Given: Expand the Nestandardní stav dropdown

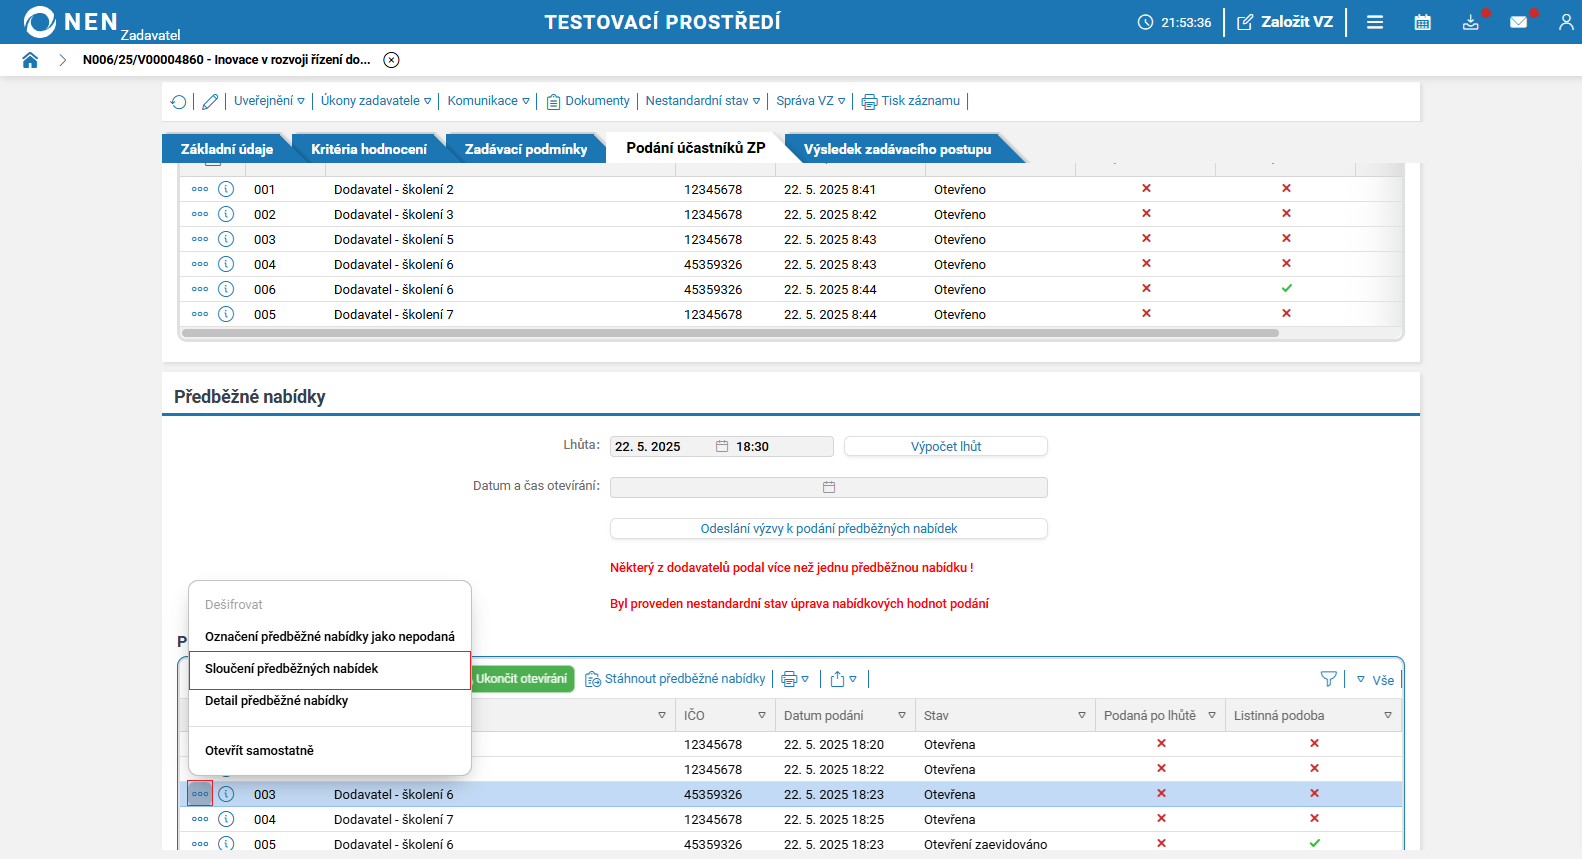Looking at the screenshot, I should [703, 101].
